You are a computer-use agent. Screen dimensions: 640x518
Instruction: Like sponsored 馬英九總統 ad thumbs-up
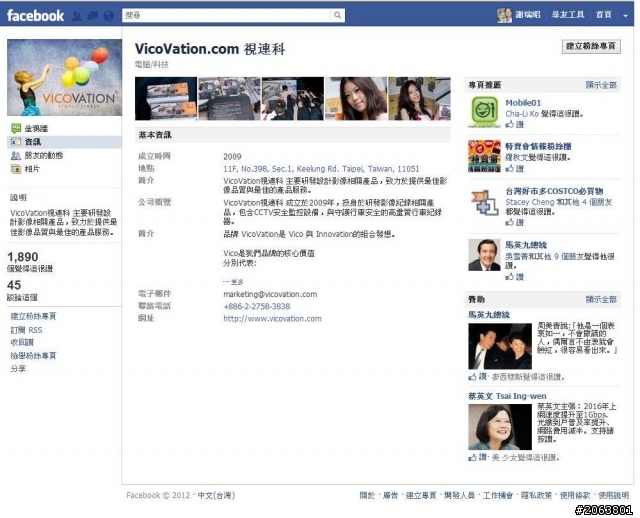[x=478, y=376]
